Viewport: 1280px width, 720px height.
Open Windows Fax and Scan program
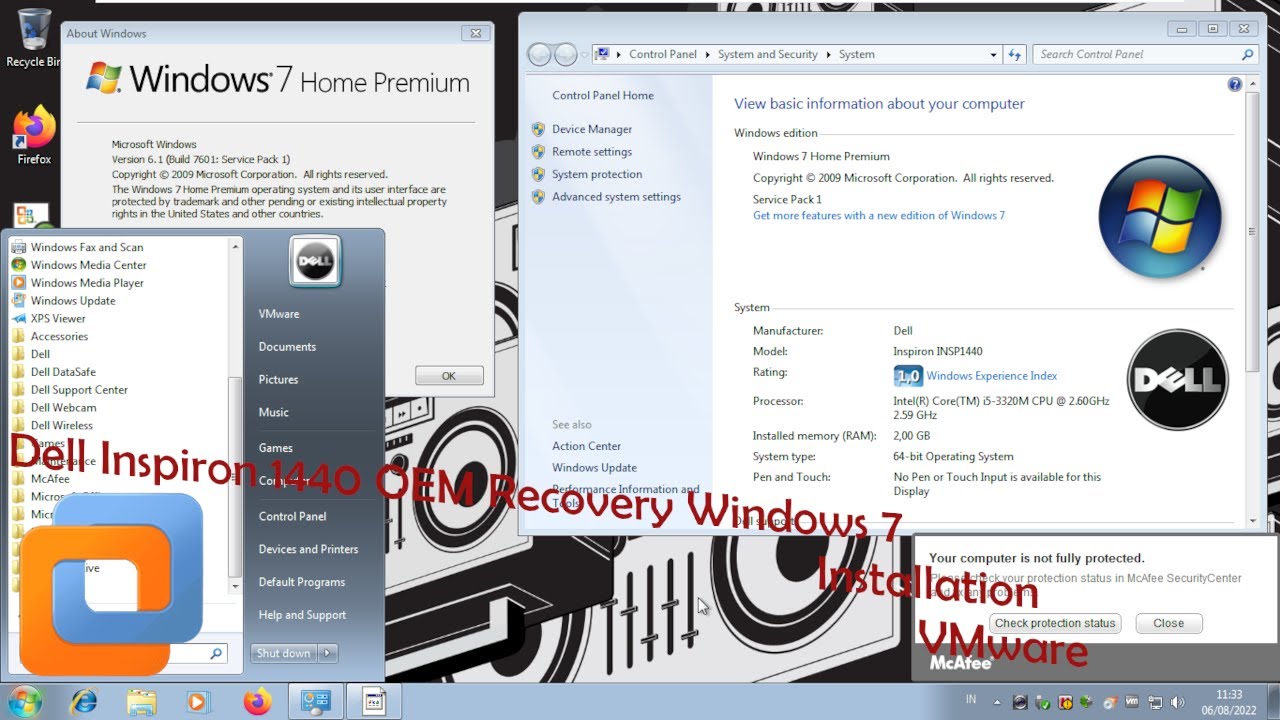tap(86, 247)
